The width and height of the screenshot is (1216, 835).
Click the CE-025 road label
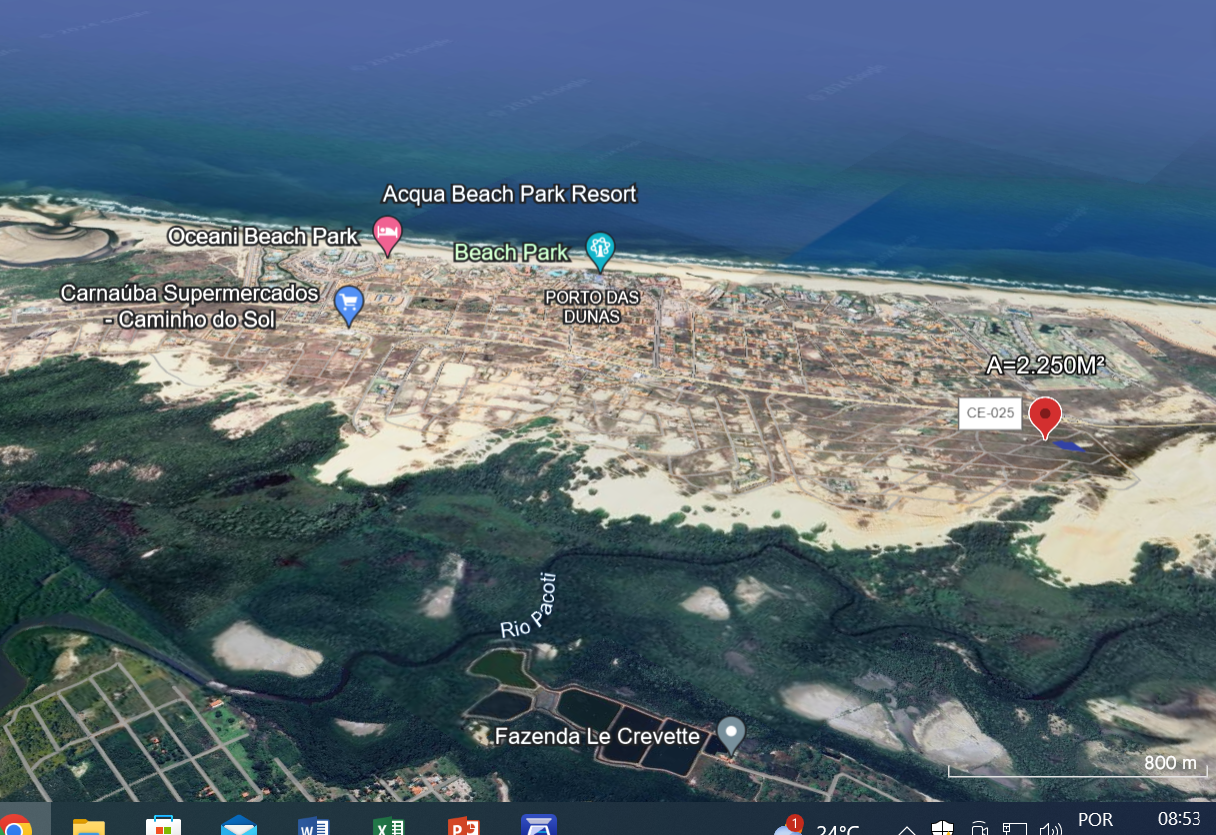[990, 413]
